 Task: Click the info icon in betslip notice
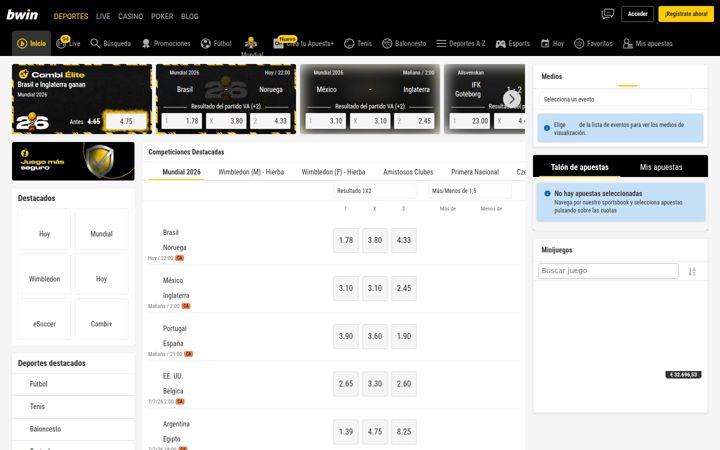tap(547, 194)
